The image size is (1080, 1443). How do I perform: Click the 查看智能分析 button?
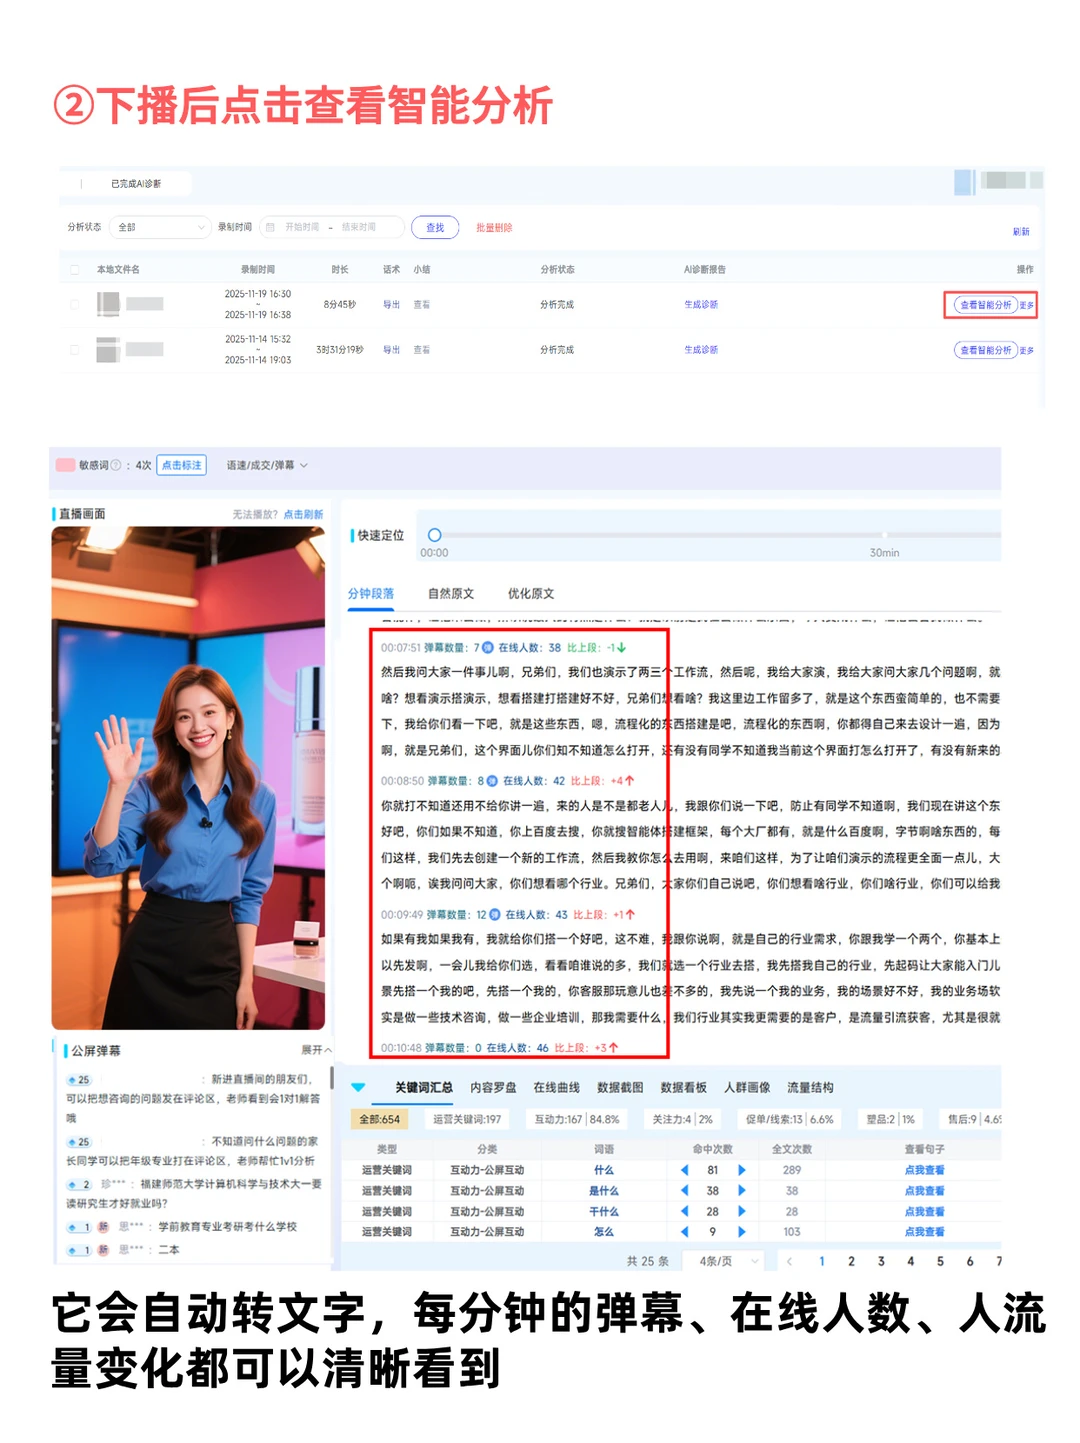985,303
